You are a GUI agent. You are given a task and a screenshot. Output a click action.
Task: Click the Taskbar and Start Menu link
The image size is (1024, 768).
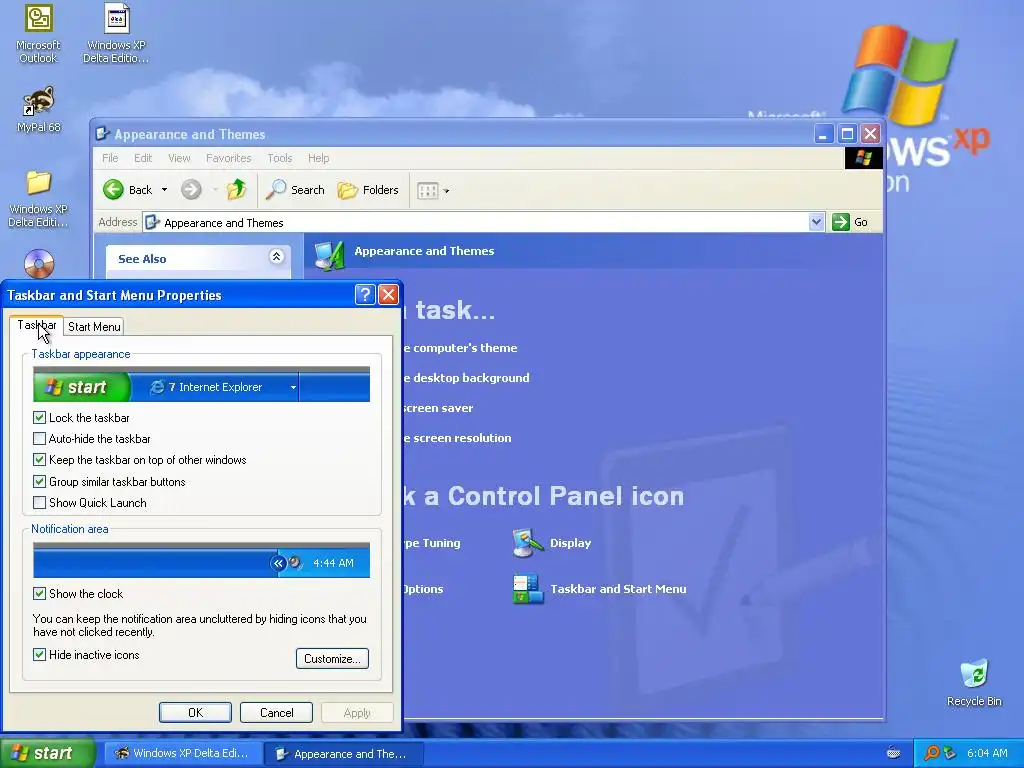tap(618, 589)
